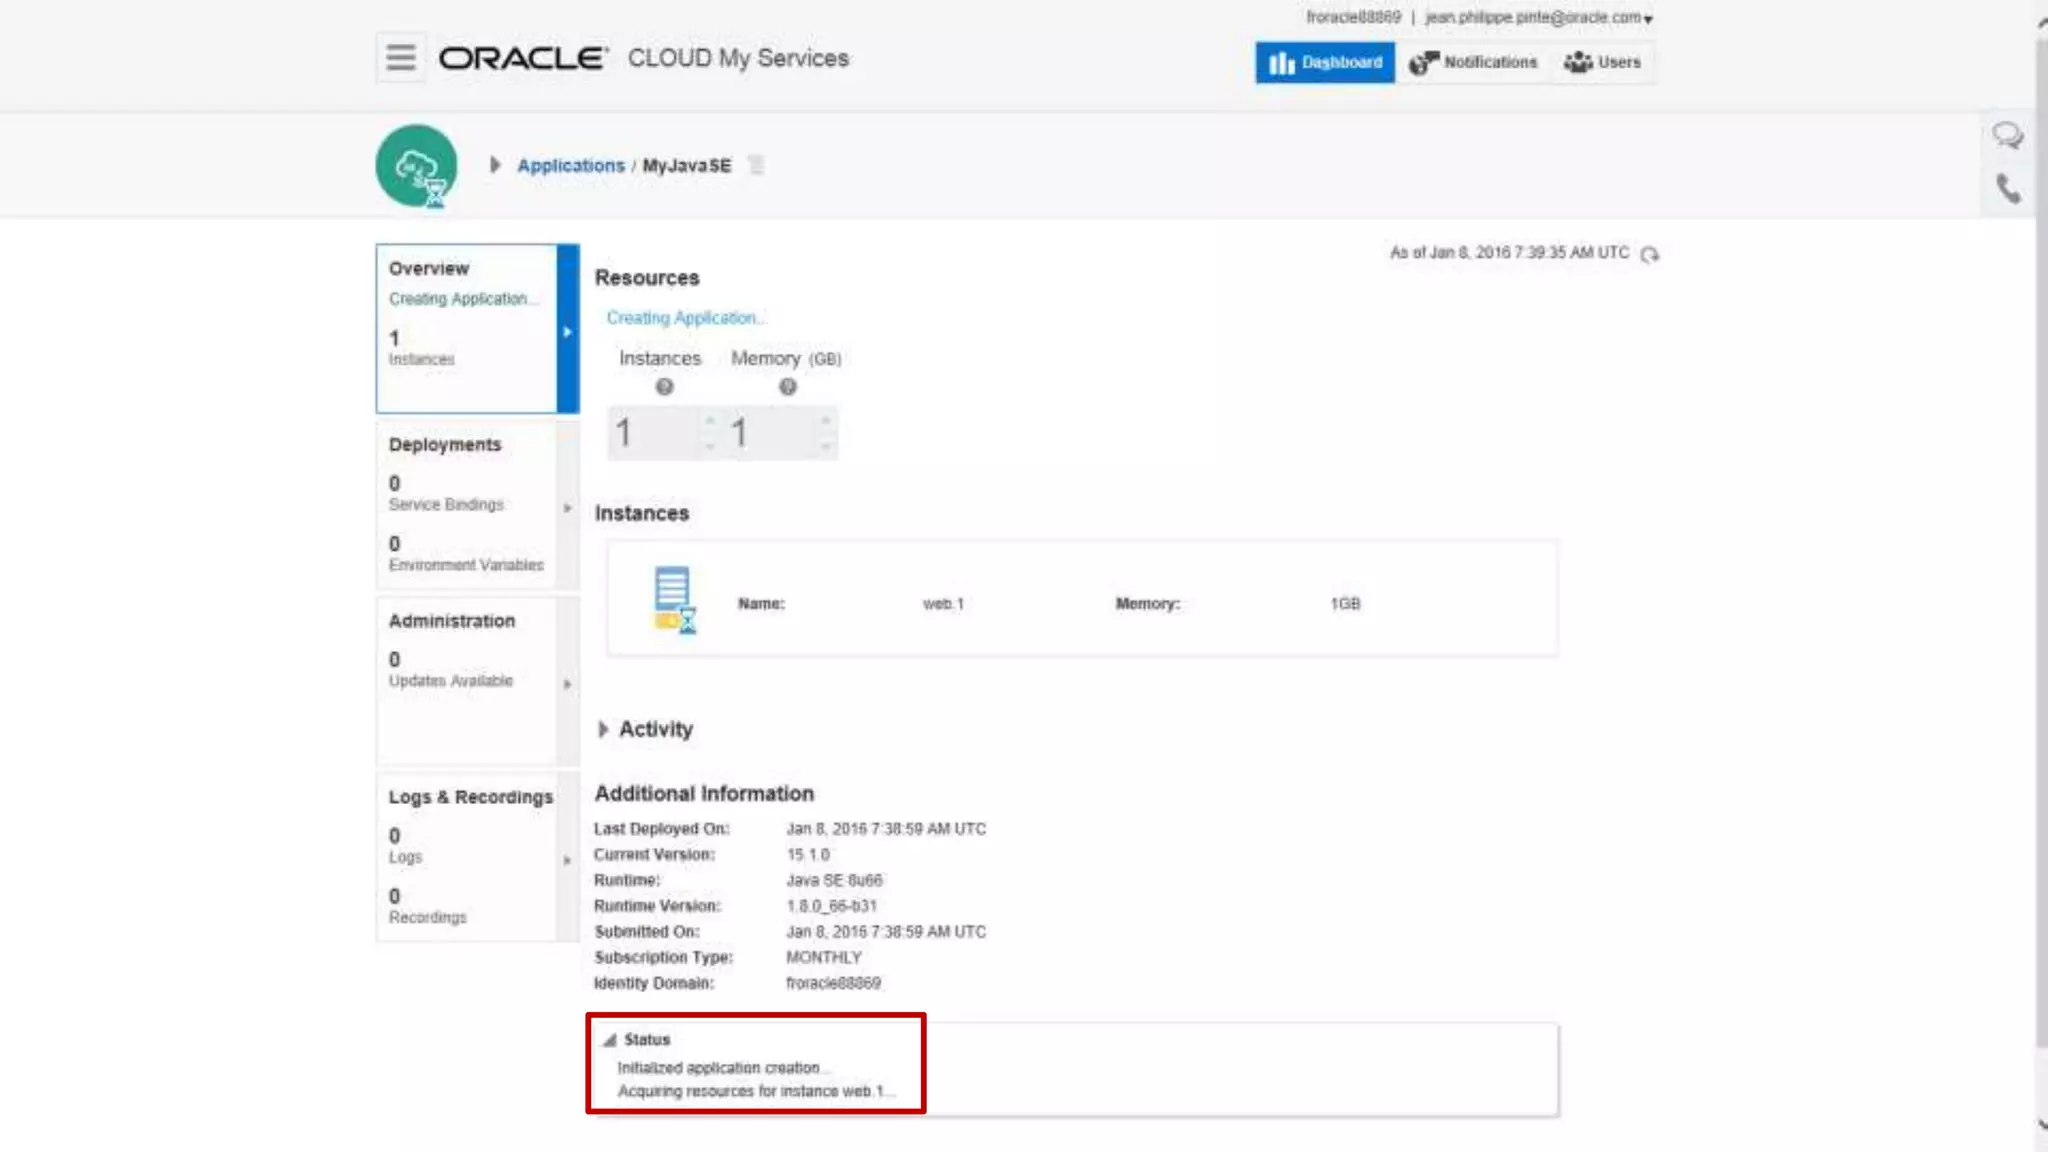
Task: Click 'MONTHLY' subscription type value
Action: (x=823, y=958)
